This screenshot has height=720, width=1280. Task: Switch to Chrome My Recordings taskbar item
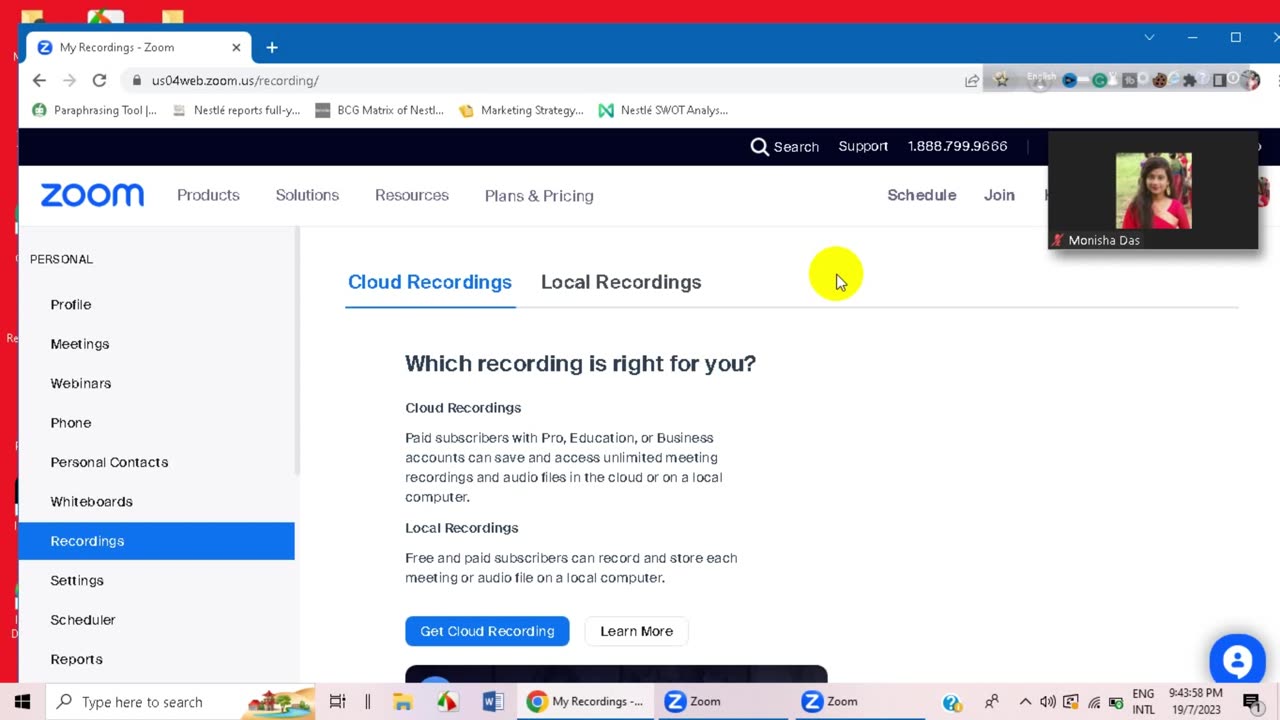(585, 701)
